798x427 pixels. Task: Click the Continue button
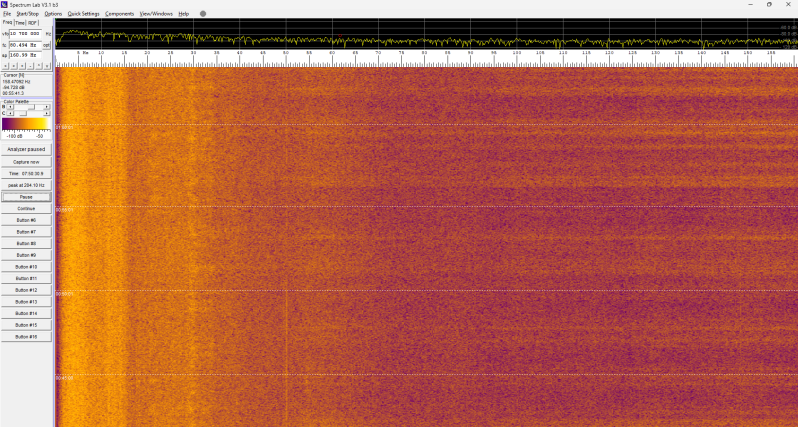(x=26, y=209)
